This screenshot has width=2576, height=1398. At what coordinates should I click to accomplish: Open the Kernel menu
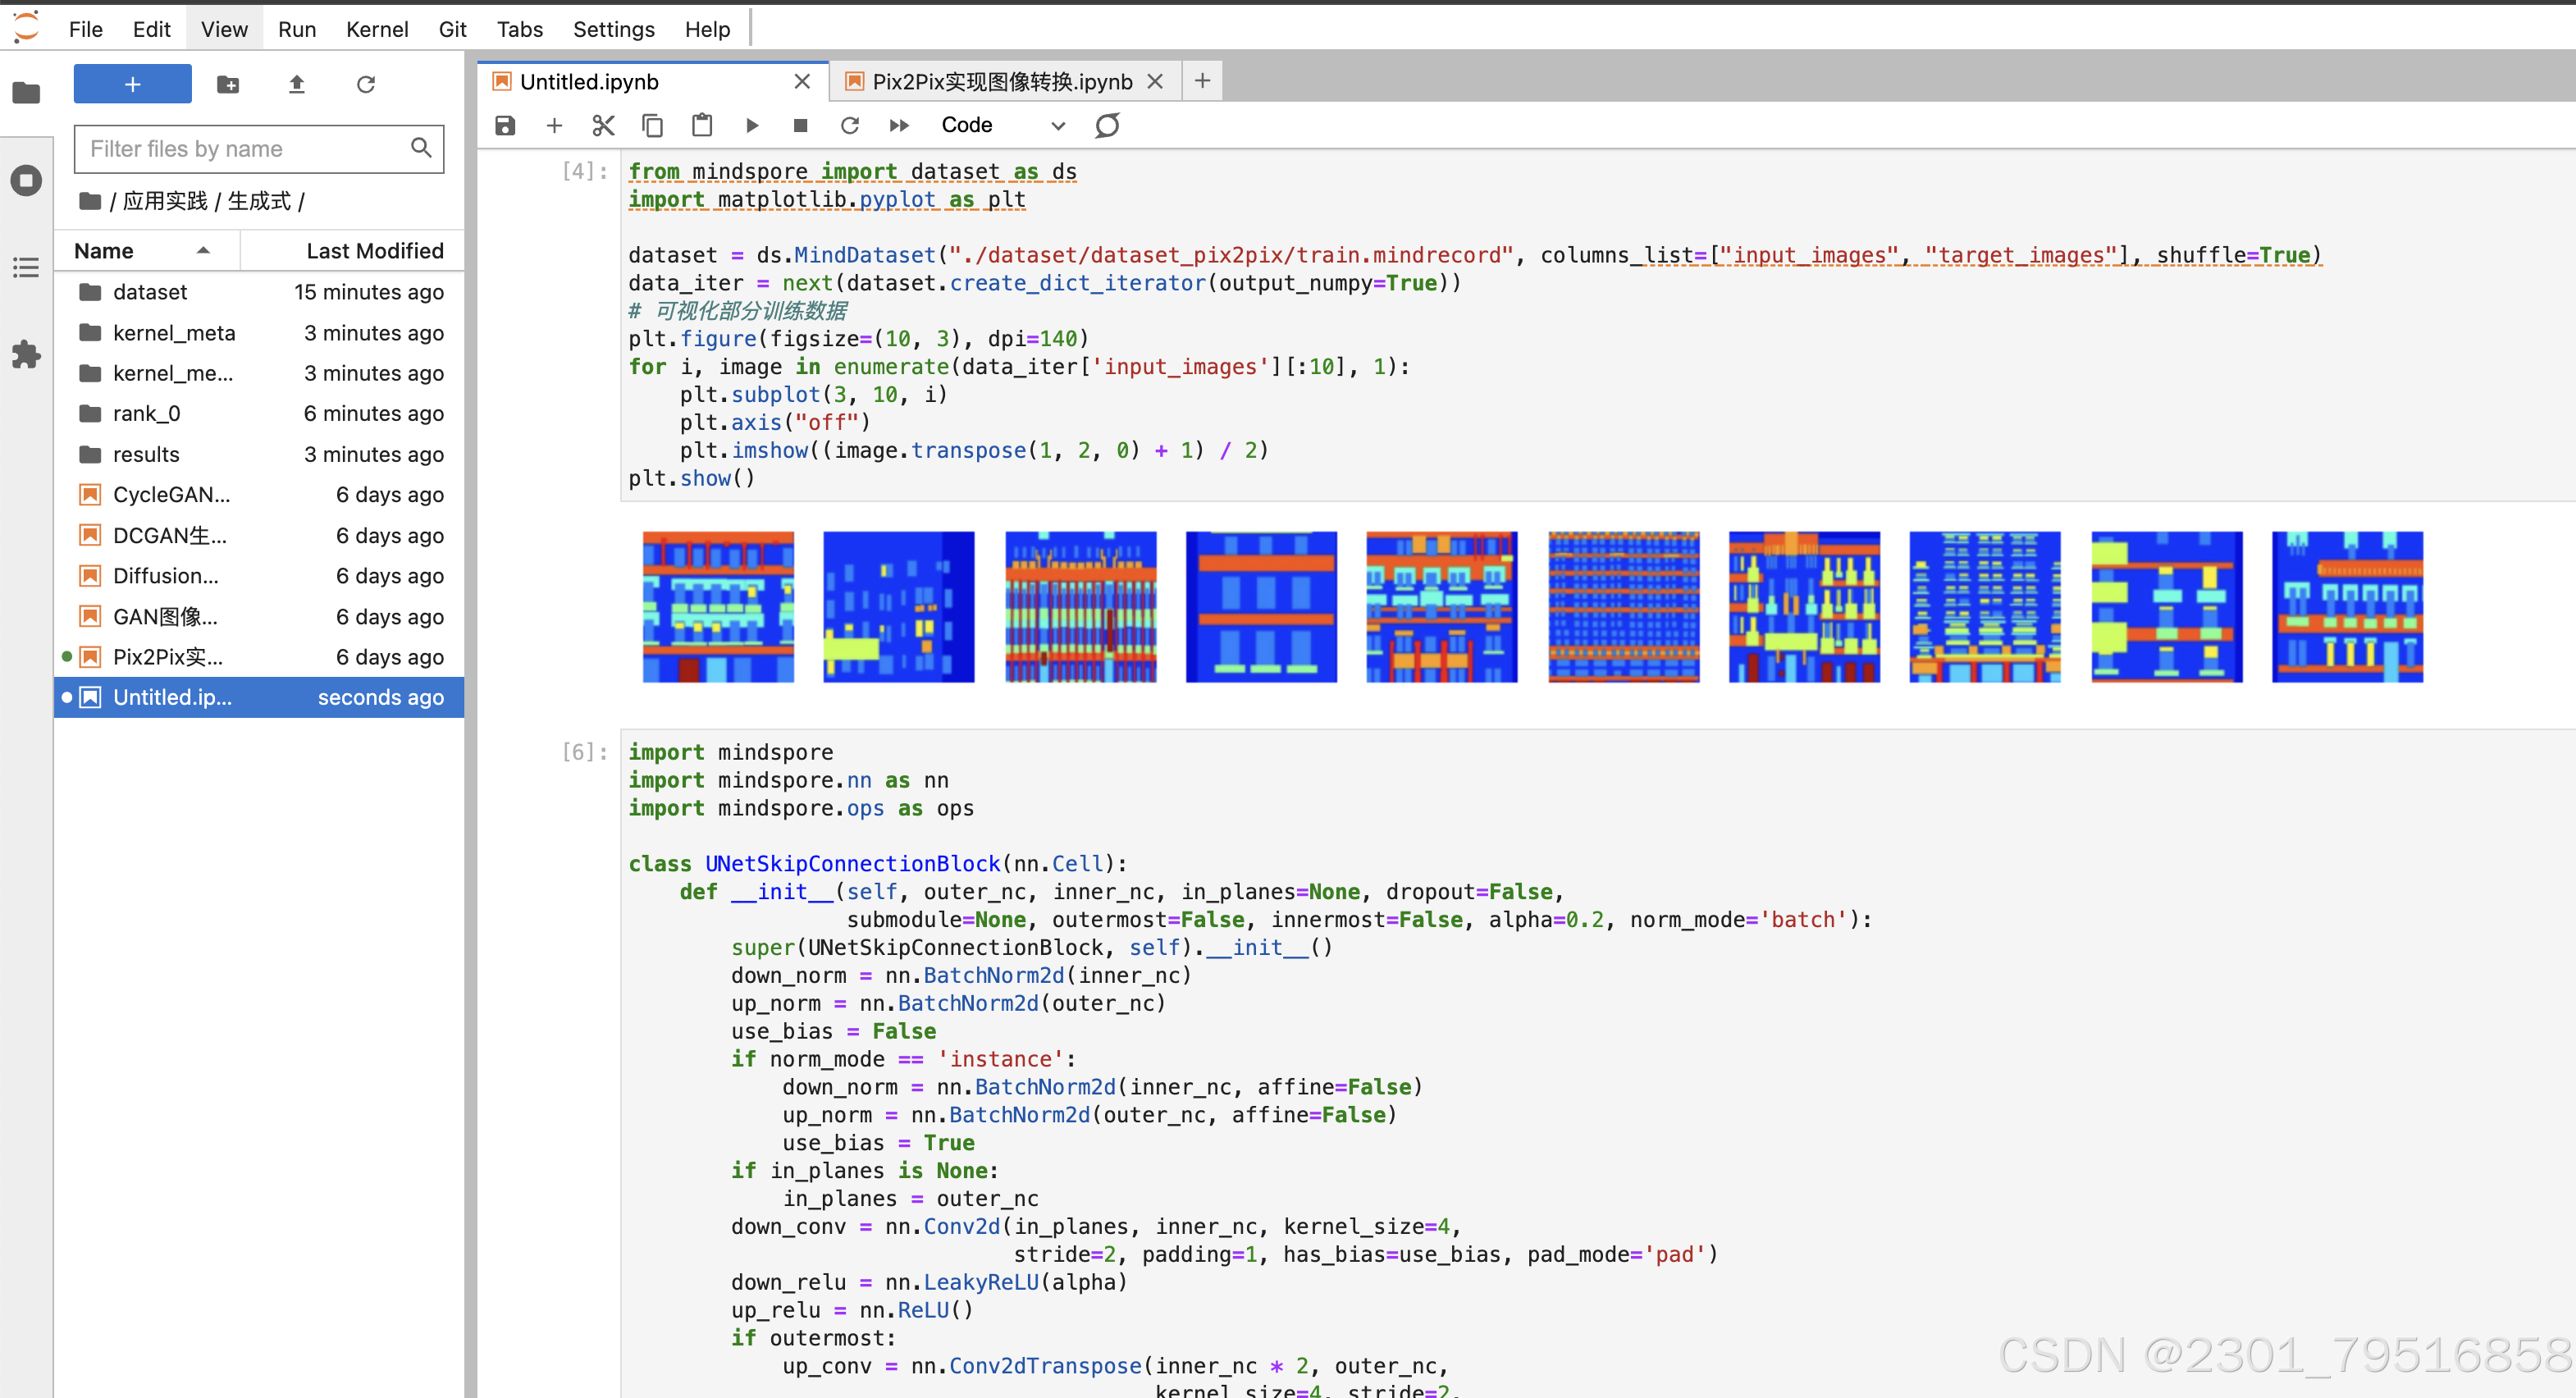point(376,29)
